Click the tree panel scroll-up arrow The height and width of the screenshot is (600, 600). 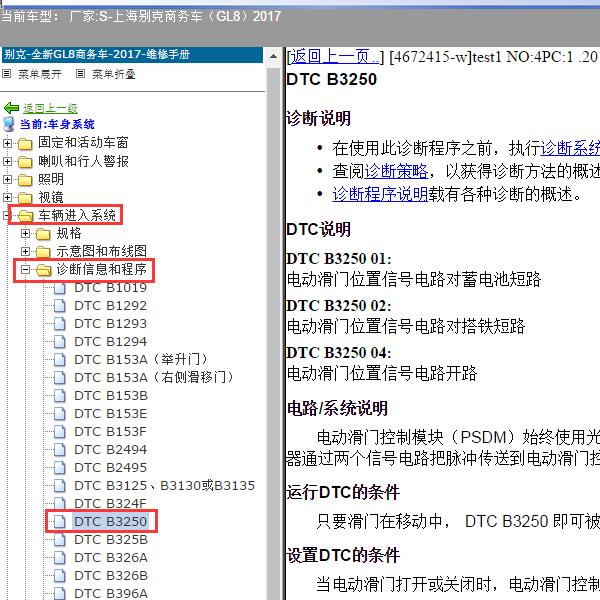pos(274,57)
